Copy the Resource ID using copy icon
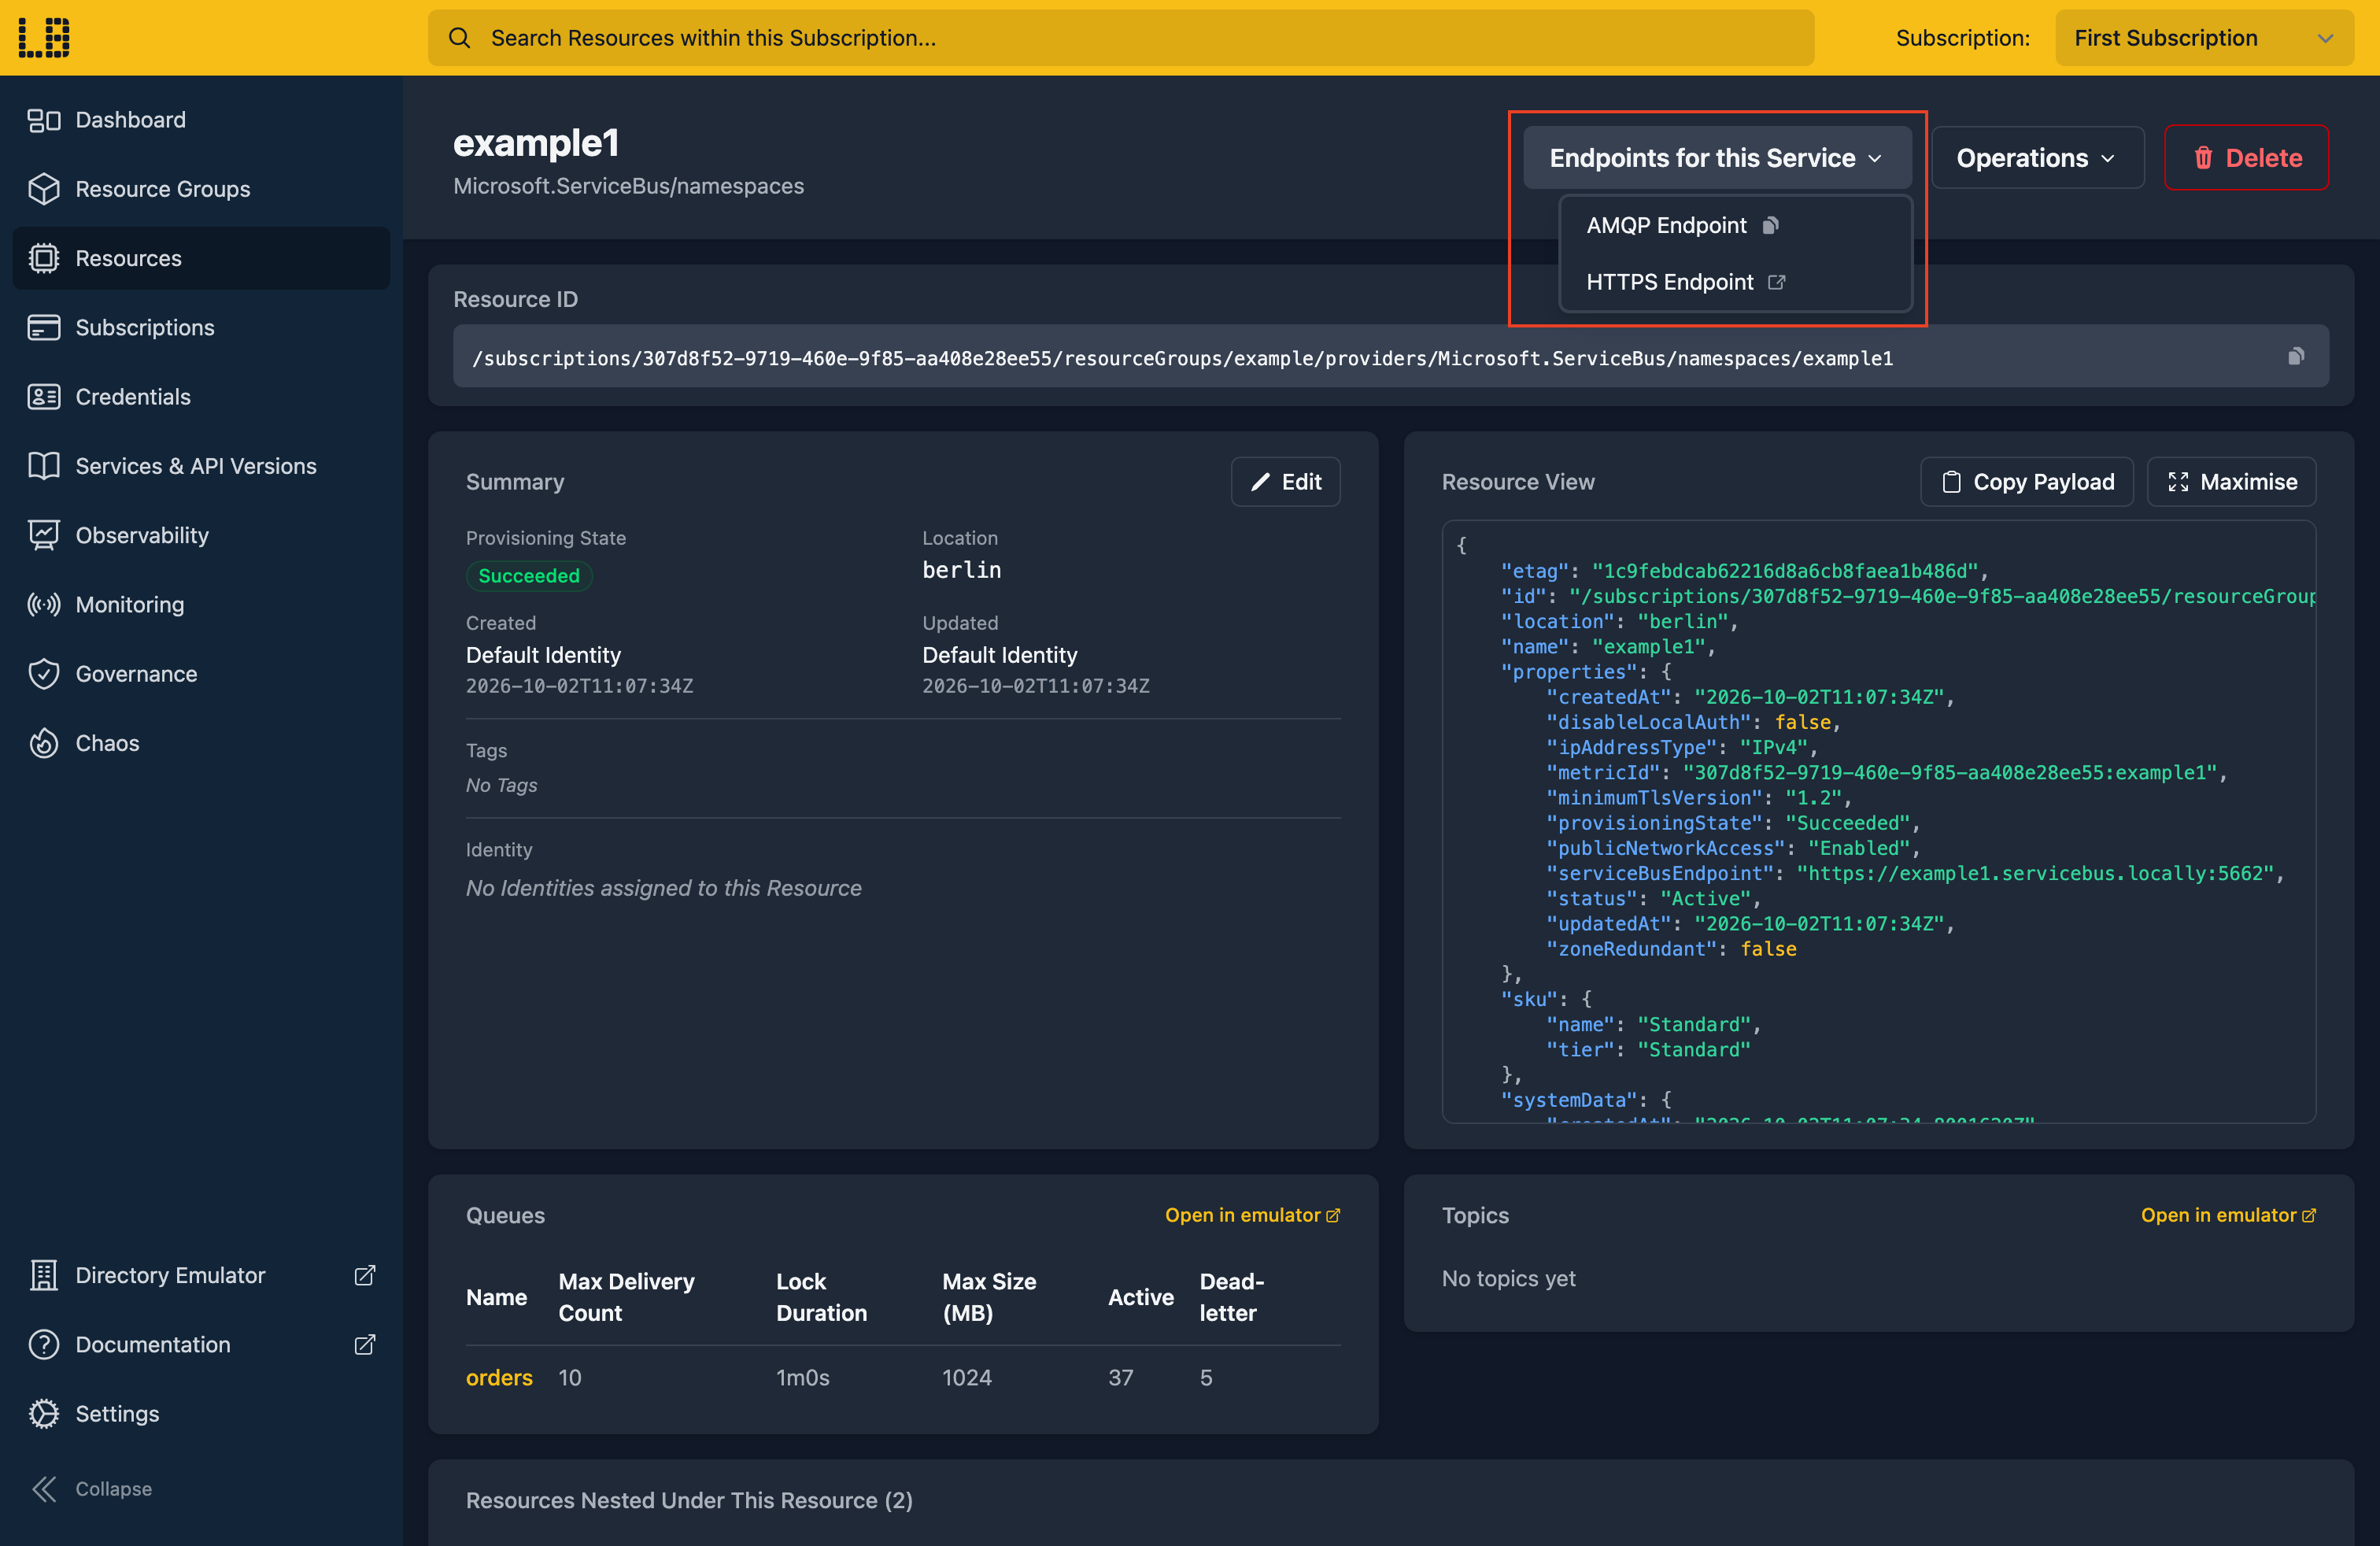 [x=2296, y=356]
